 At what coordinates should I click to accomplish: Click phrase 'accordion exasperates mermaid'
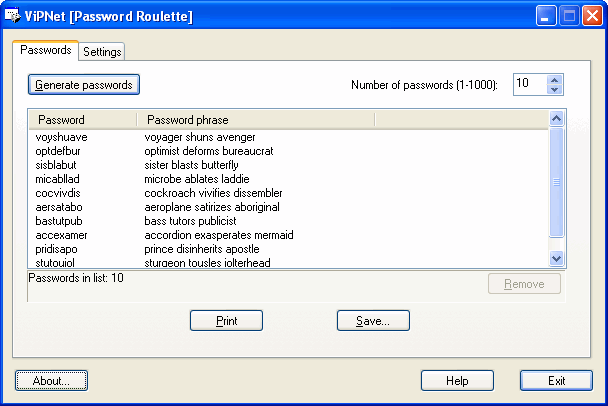point(219,235)
